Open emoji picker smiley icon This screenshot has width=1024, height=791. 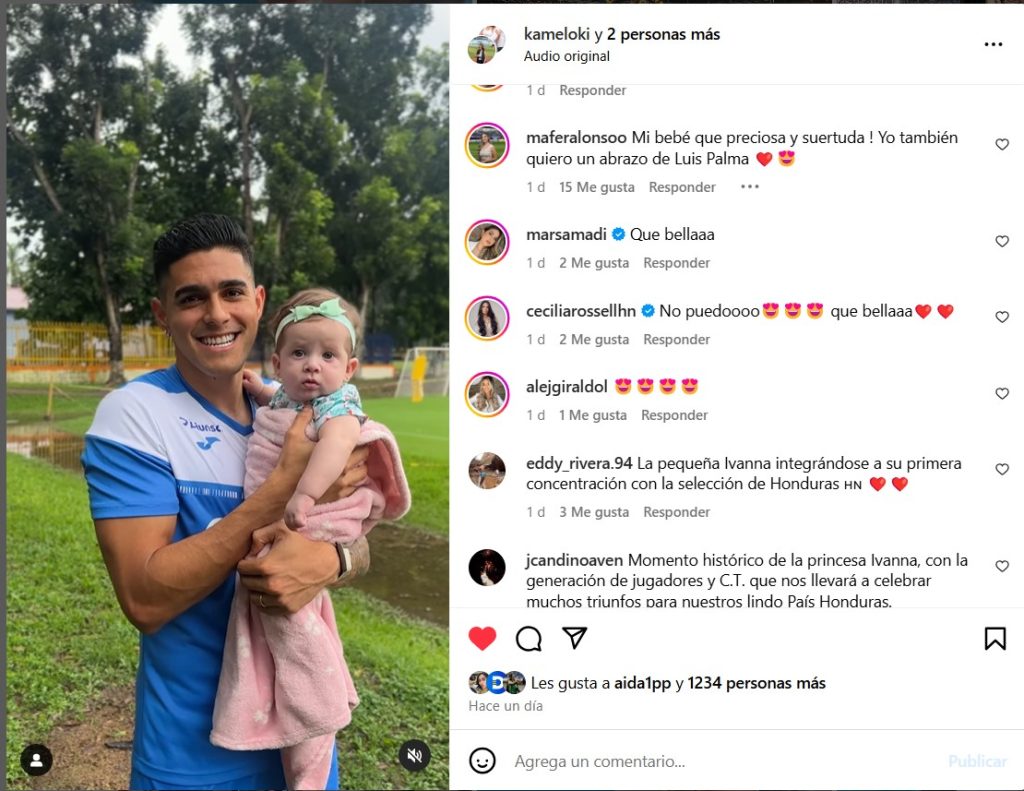[x=482, y=761]
